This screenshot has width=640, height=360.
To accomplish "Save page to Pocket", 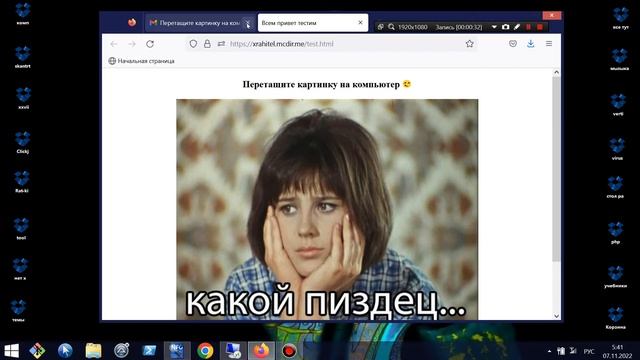I will point(513,44).
